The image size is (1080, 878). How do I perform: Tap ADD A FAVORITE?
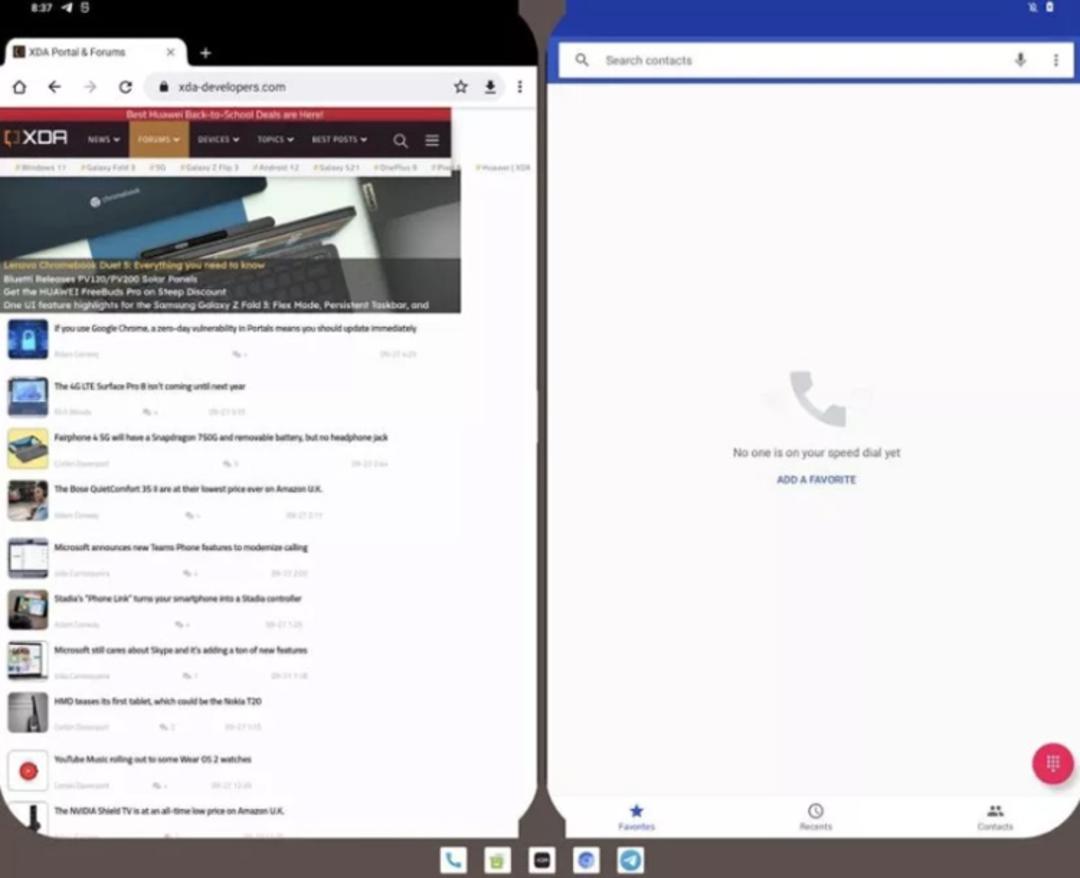click(816, 480)
